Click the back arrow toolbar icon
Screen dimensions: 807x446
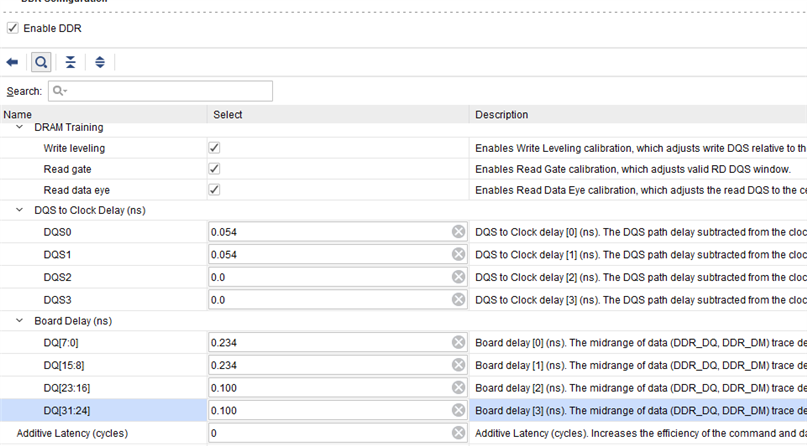click(x=13, y=62)
